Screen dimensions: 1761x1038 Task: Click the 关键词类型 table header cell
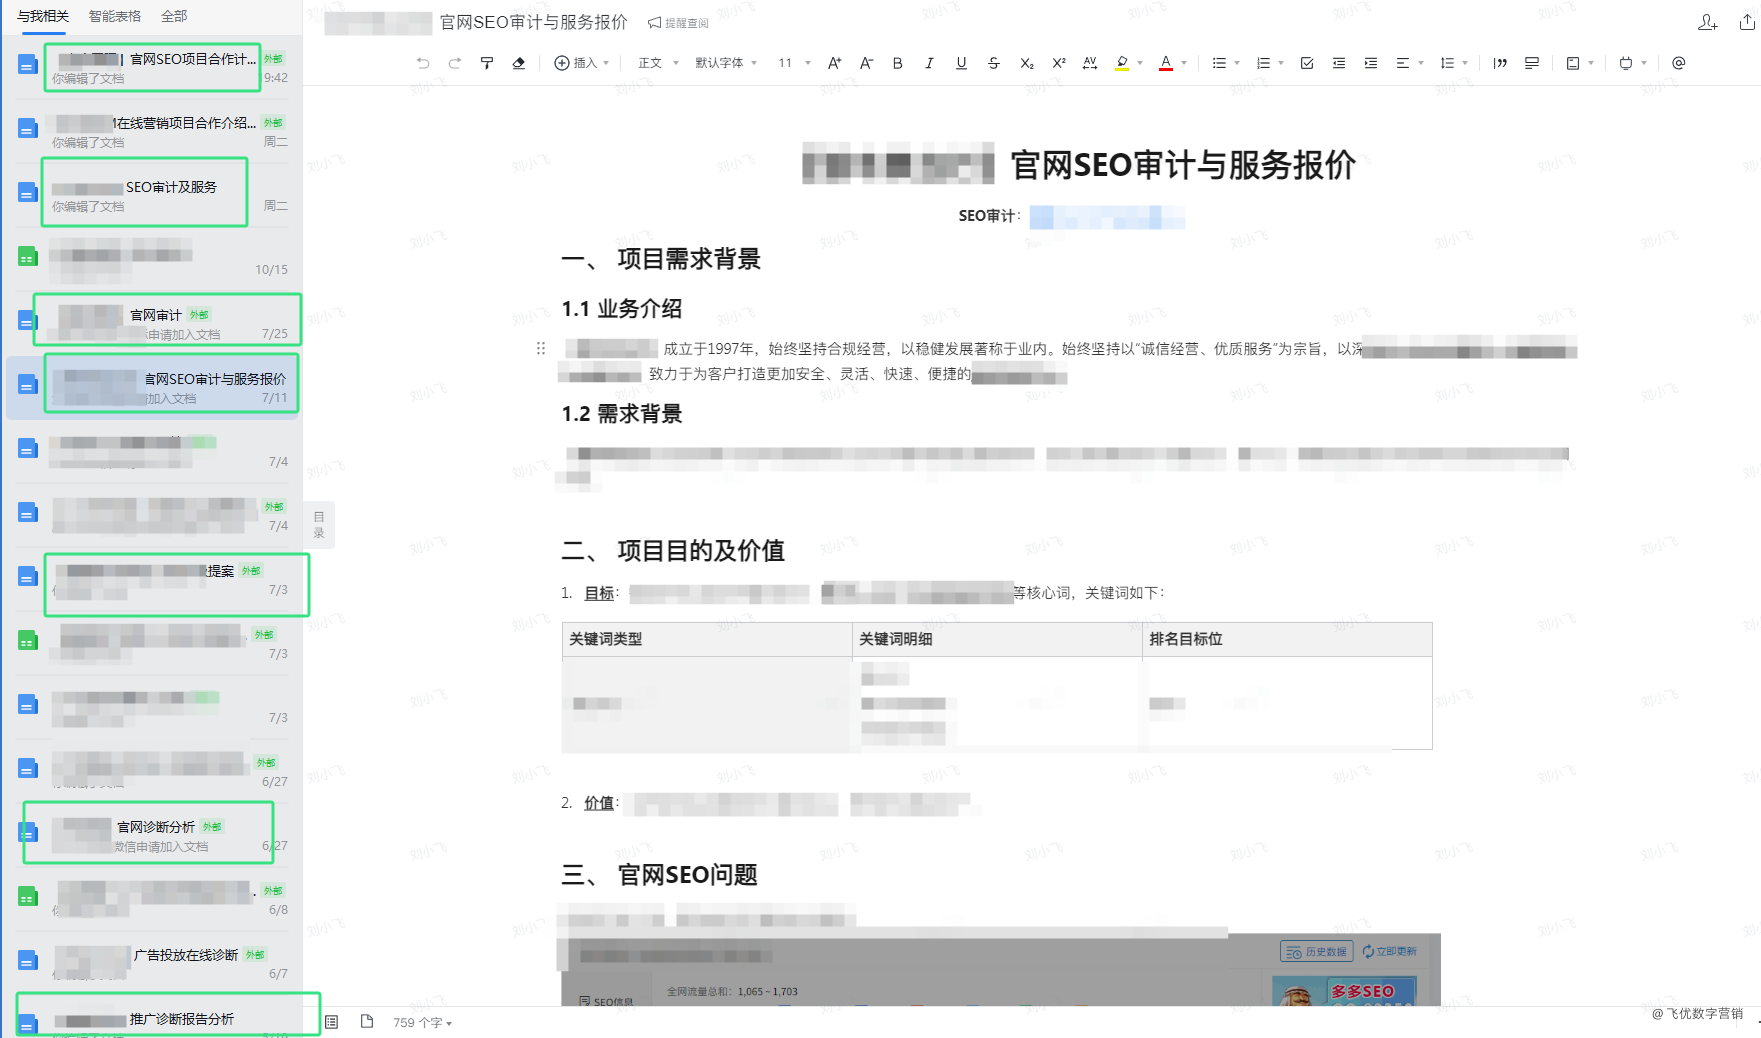(x=707, y=639)
